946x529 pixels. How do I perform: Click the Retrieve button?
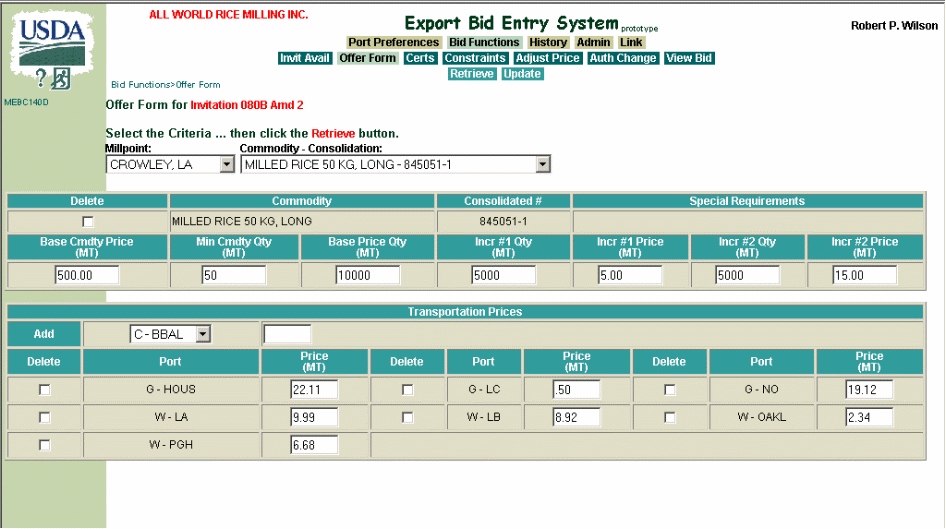coord(472,74)
